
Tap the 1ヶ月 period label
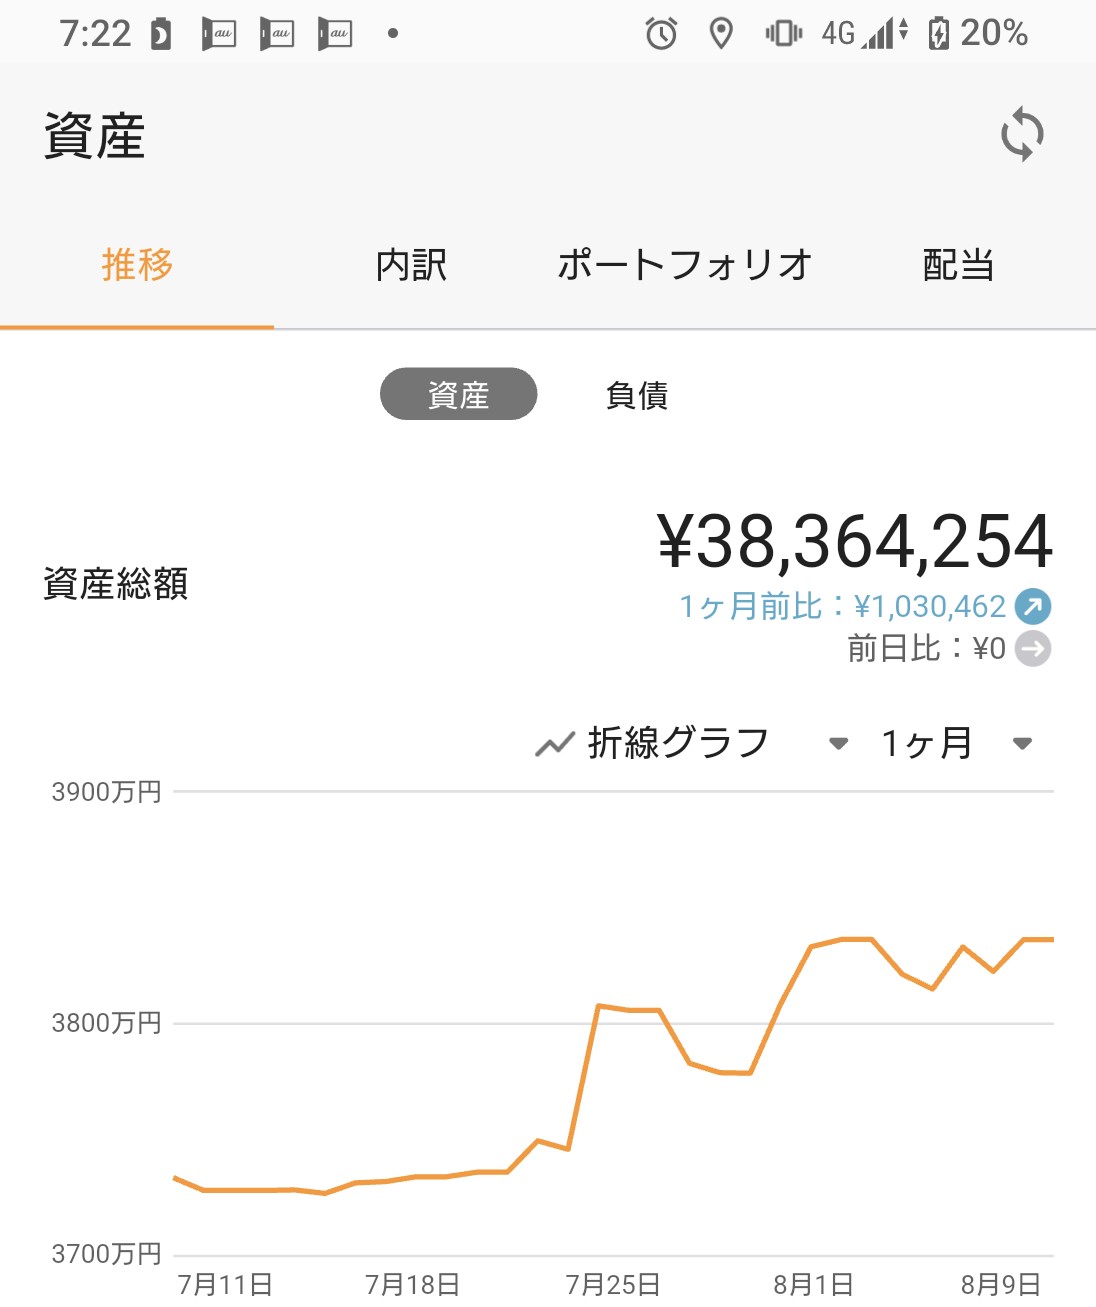tap(927, 743)
